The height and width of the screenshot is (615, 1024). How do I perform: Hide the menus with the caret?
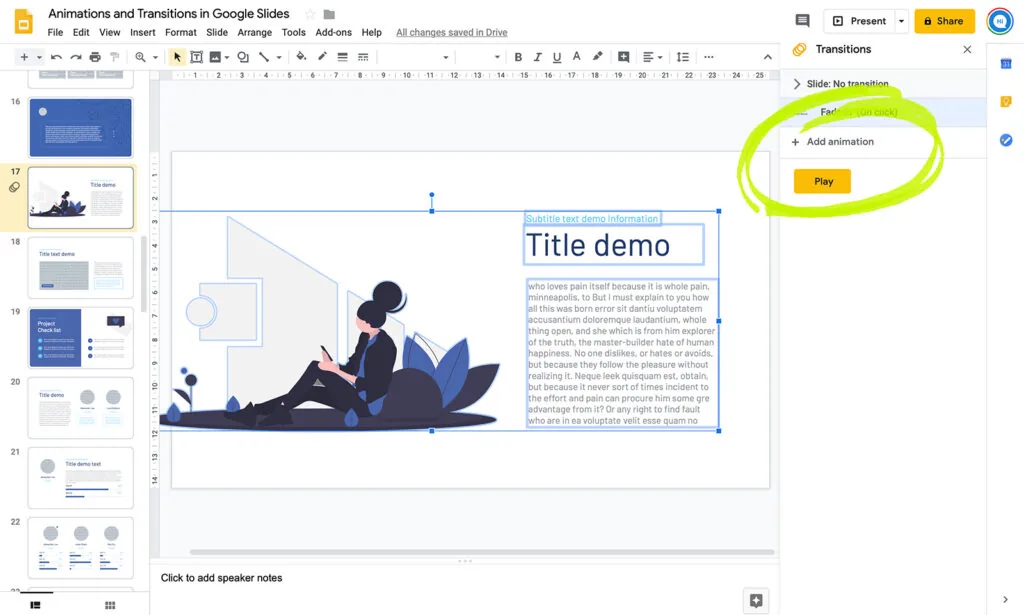click(768, 57)
